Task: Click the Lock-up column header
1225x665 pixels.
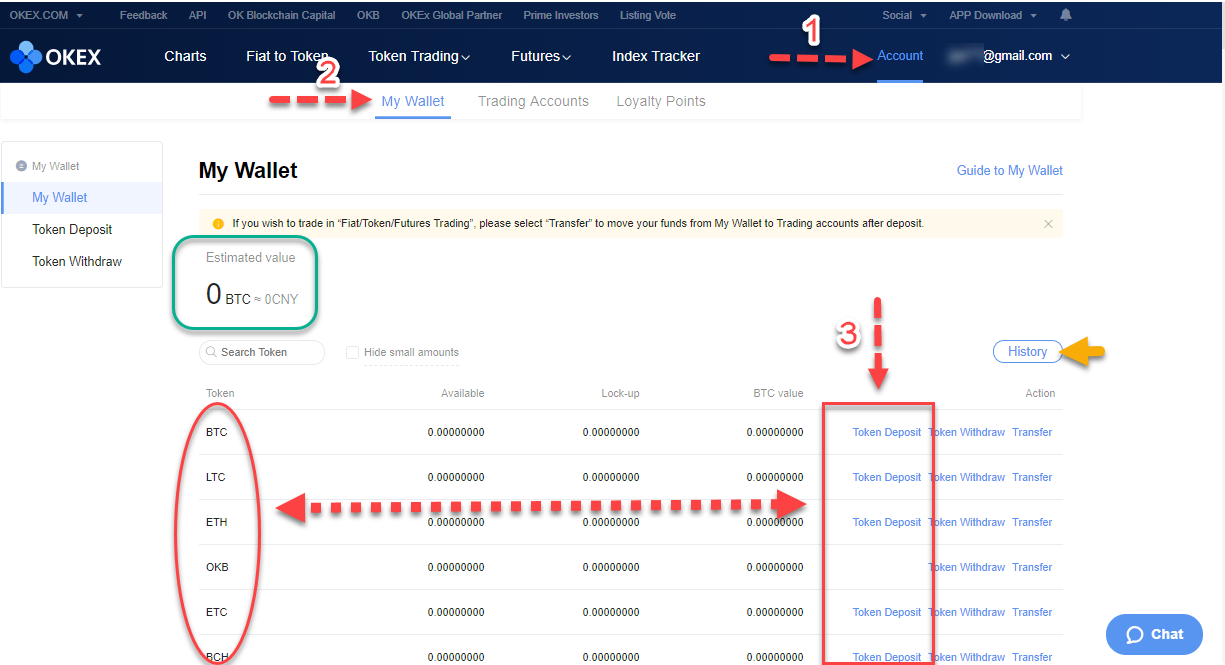Action: tap(620, 393)
